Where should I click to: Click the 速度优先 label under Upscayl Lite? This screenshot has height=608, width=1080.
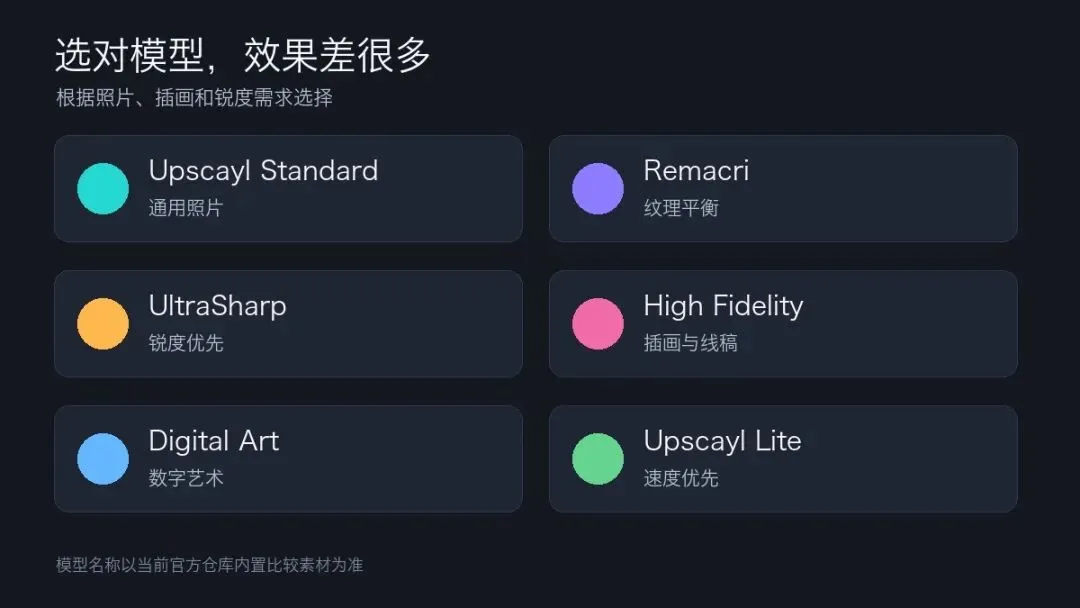pyautogui.click(x=681, y=478)
